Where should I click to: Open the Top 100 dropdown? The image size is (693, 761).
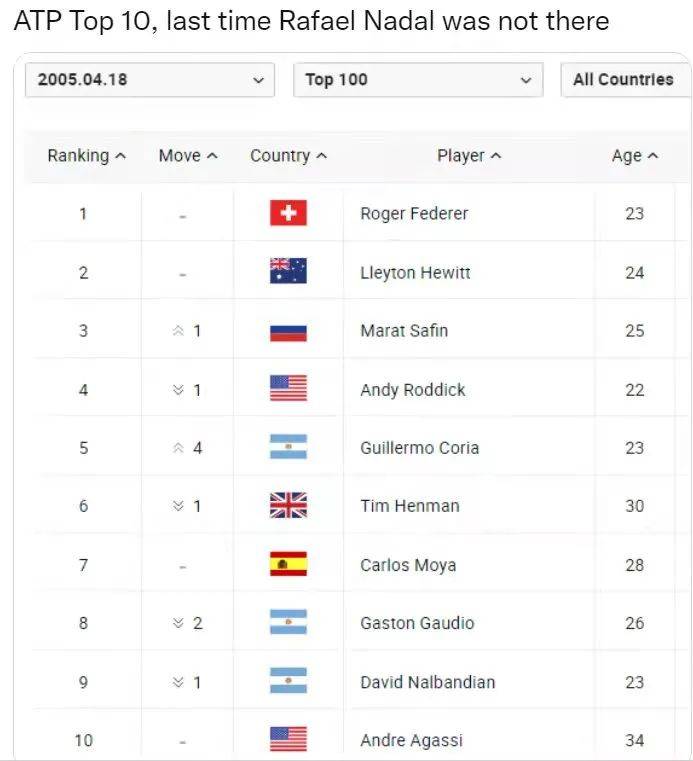click(x=418, y=80)
